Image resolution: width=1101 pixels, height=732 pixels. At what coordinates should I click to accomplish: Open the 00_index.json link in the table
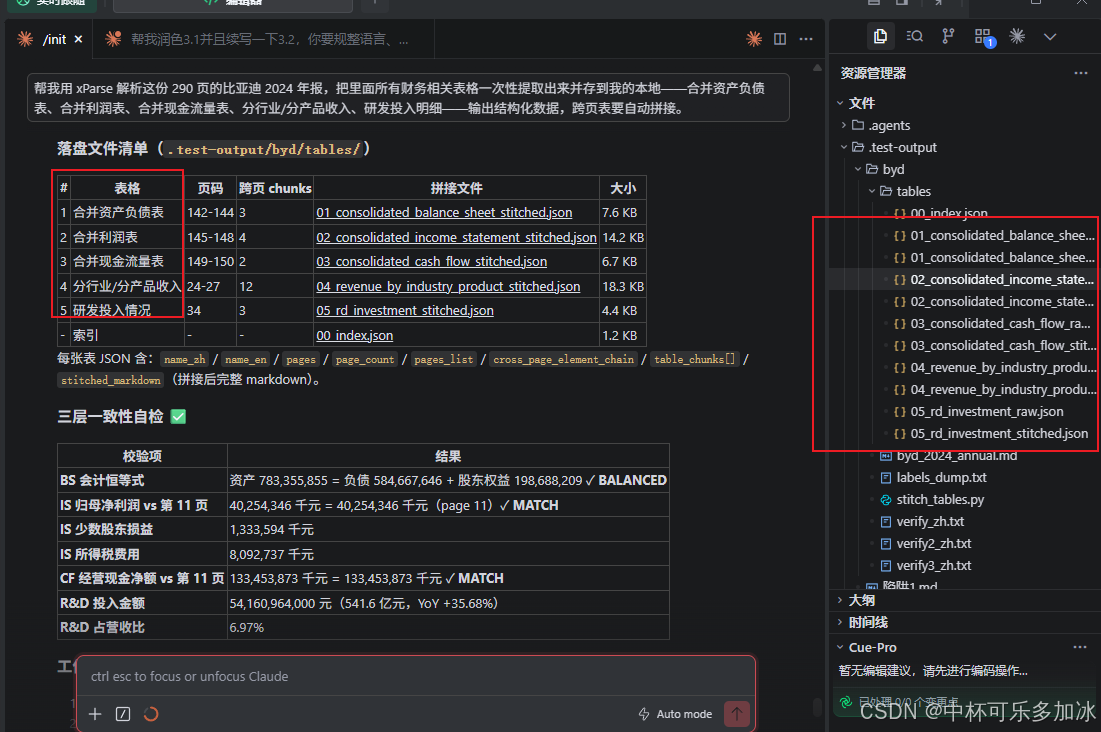[x=355, y=336]
